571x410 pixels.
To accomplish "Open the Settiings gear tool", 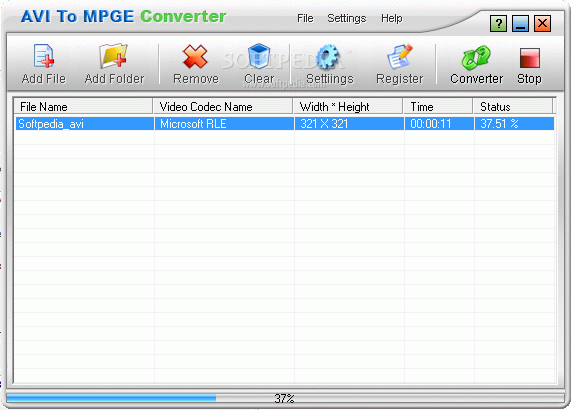I will point(329,64).
